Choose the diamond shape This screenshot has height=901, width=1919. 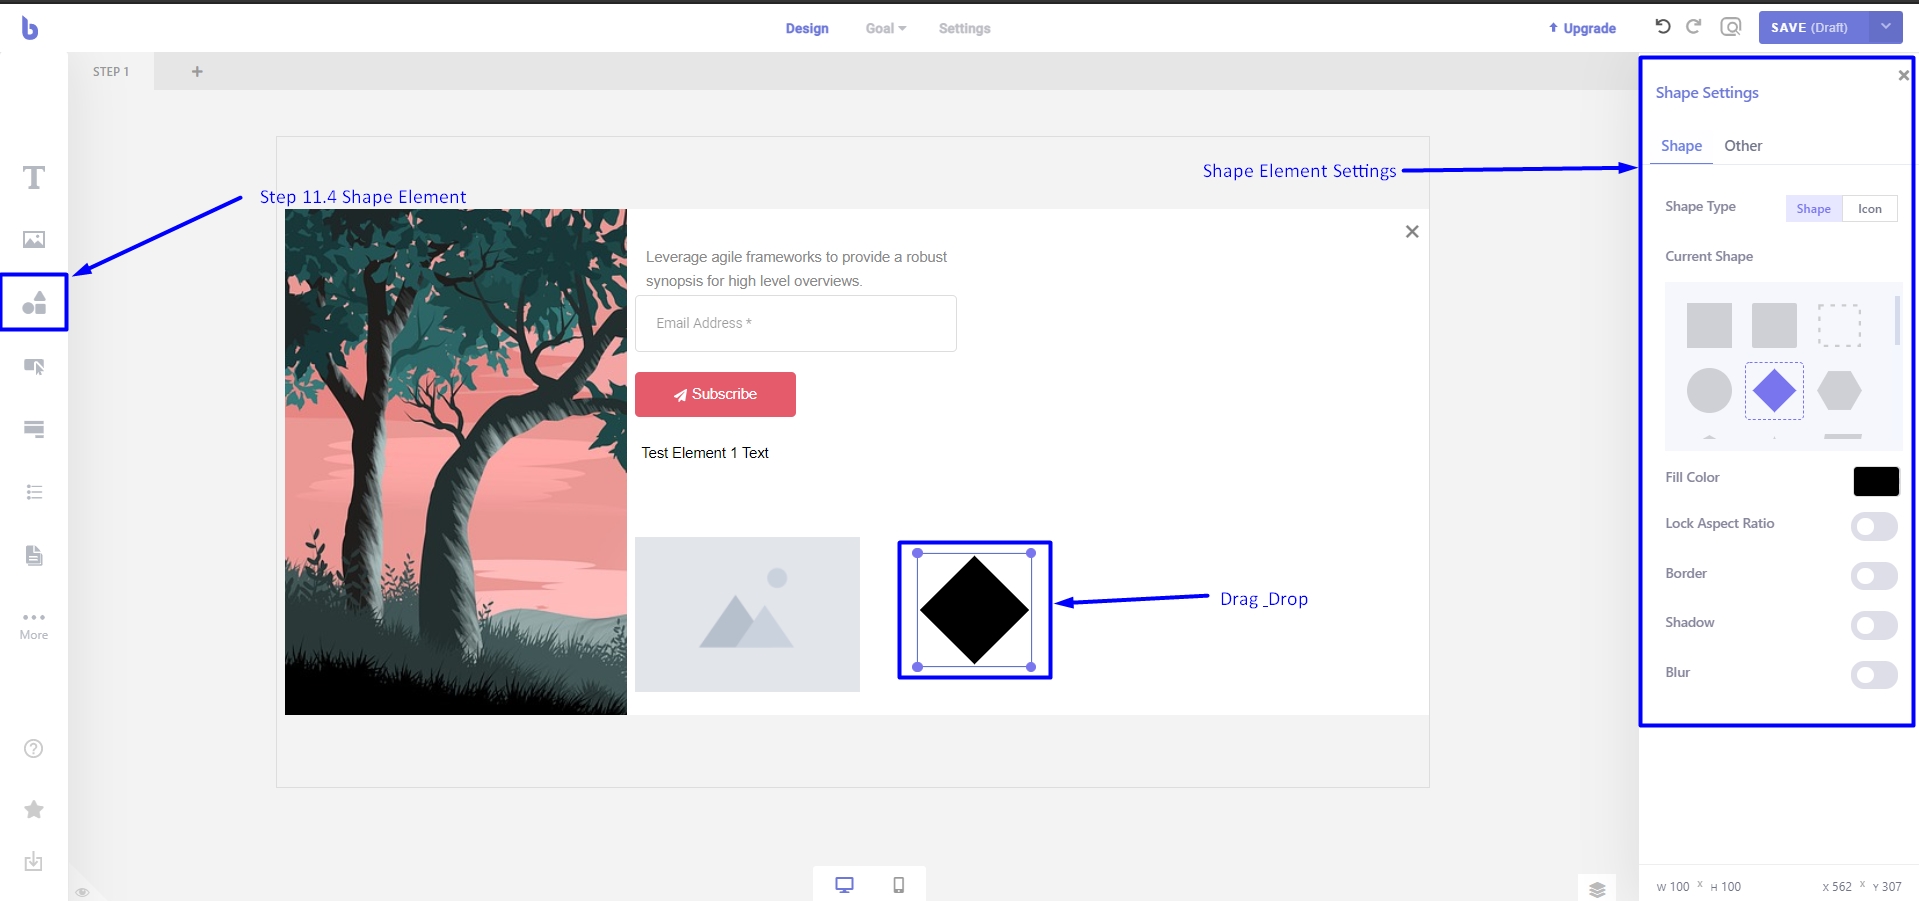point(1774,391)
